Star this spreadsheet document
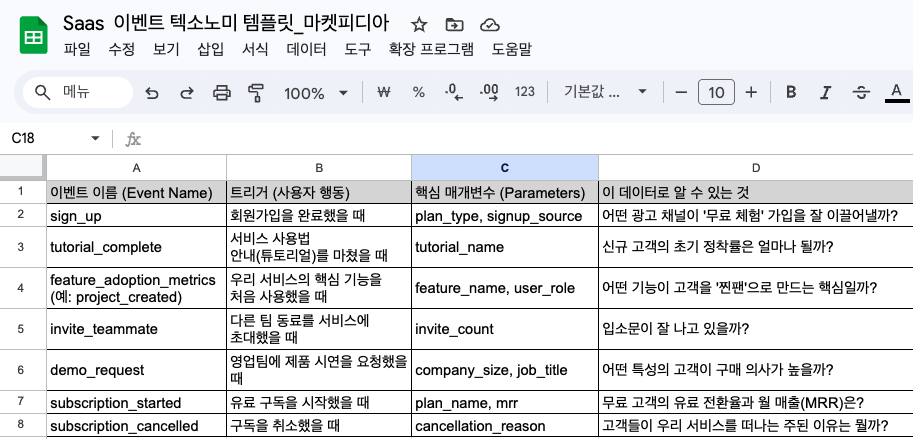Image resolution: width=913 pixels, height=439 pixels. 419,24
